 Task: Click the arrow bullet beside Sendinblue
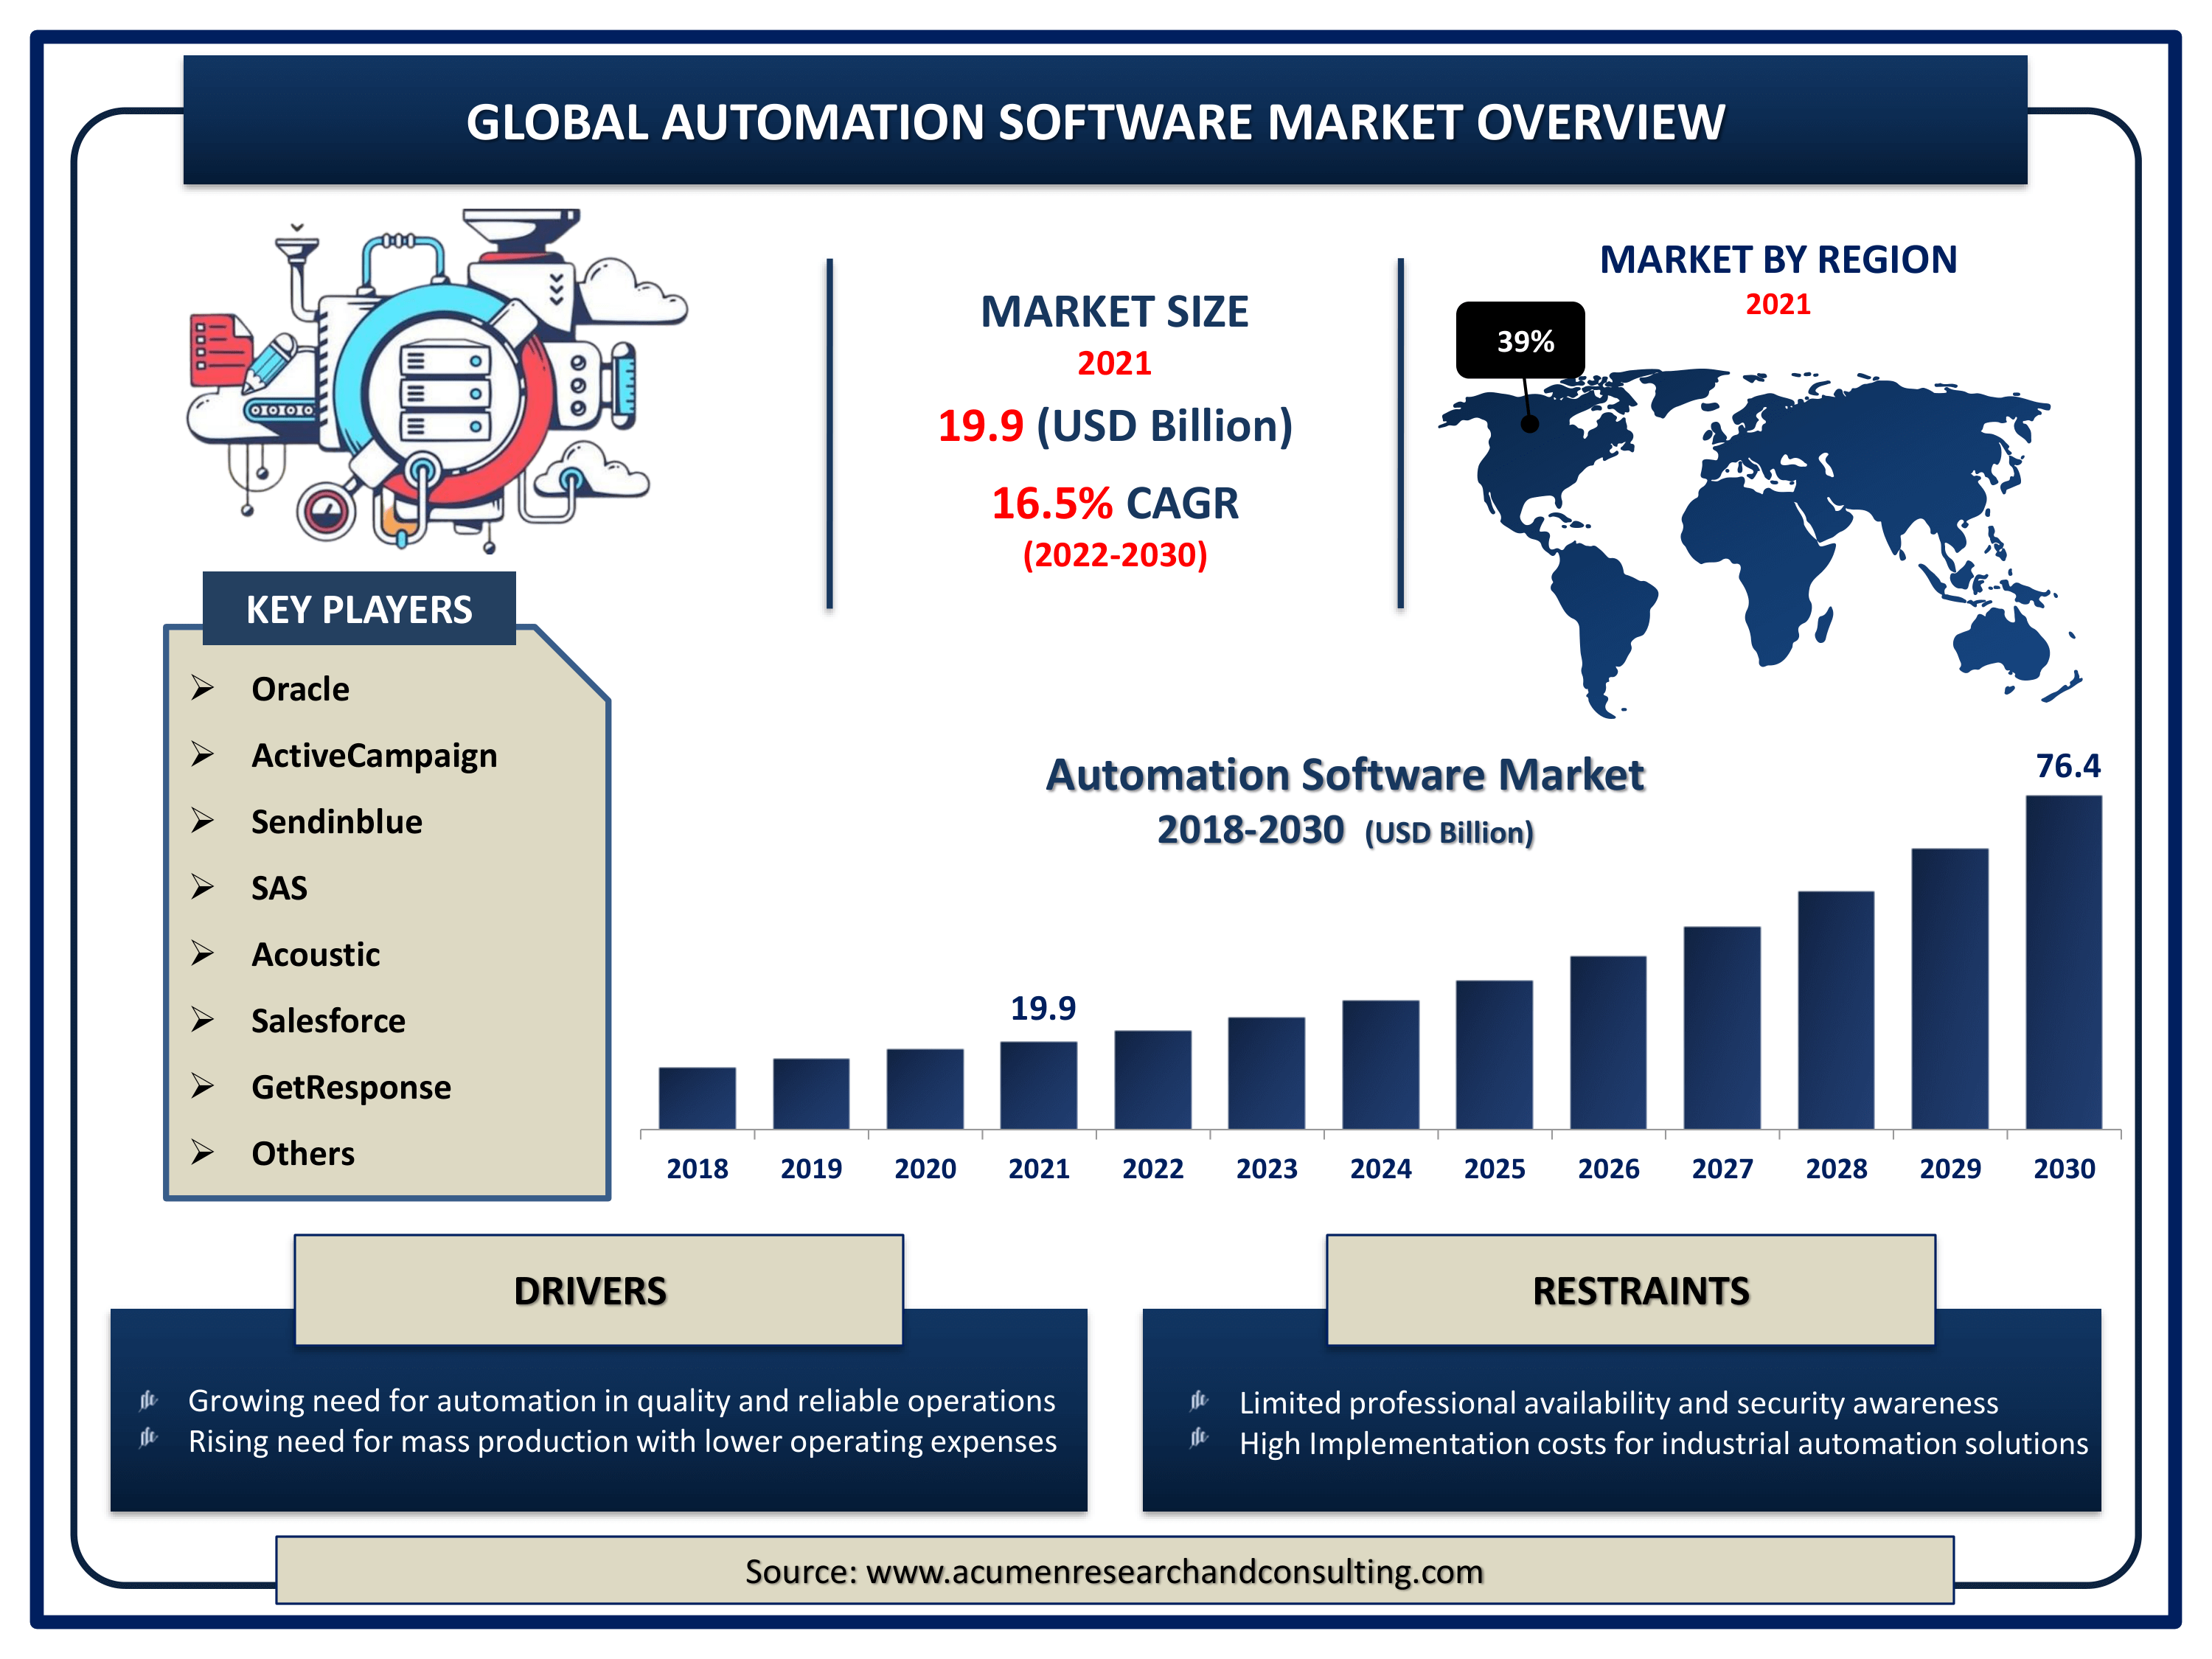tap(203, 821)
